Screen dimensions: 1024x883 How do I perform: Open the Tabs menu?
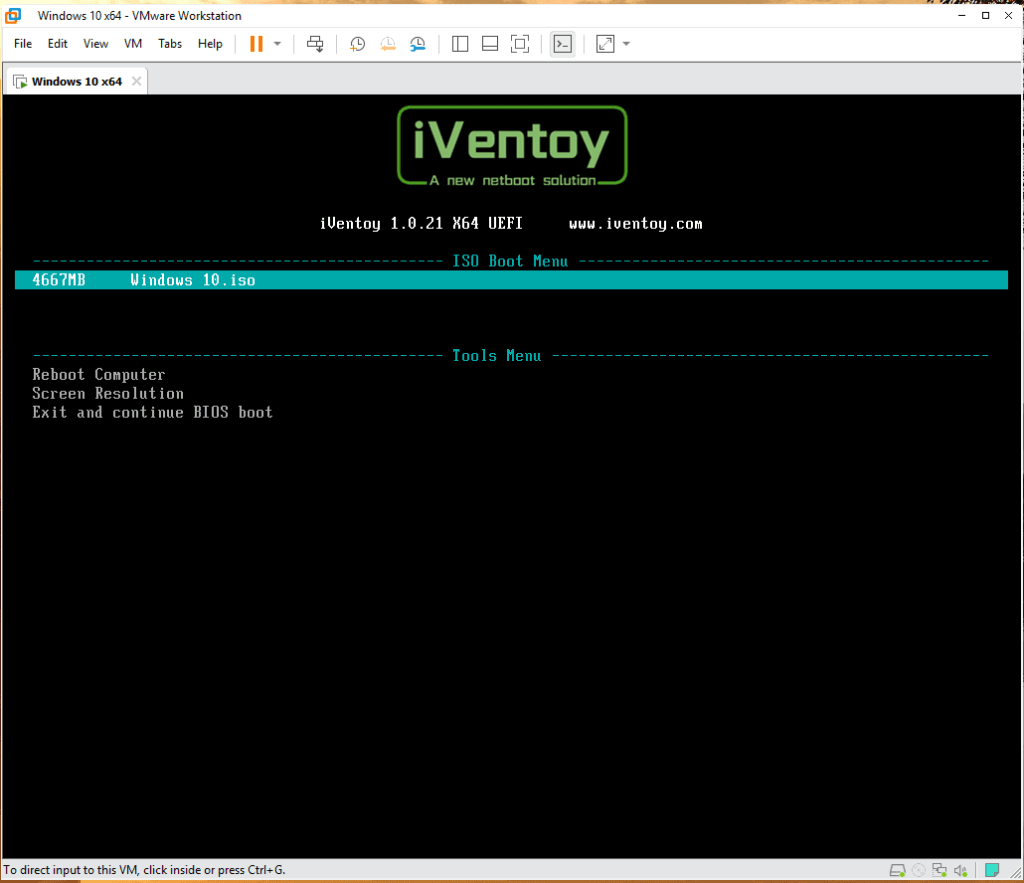pyautogui.click(x=170, y=44)
